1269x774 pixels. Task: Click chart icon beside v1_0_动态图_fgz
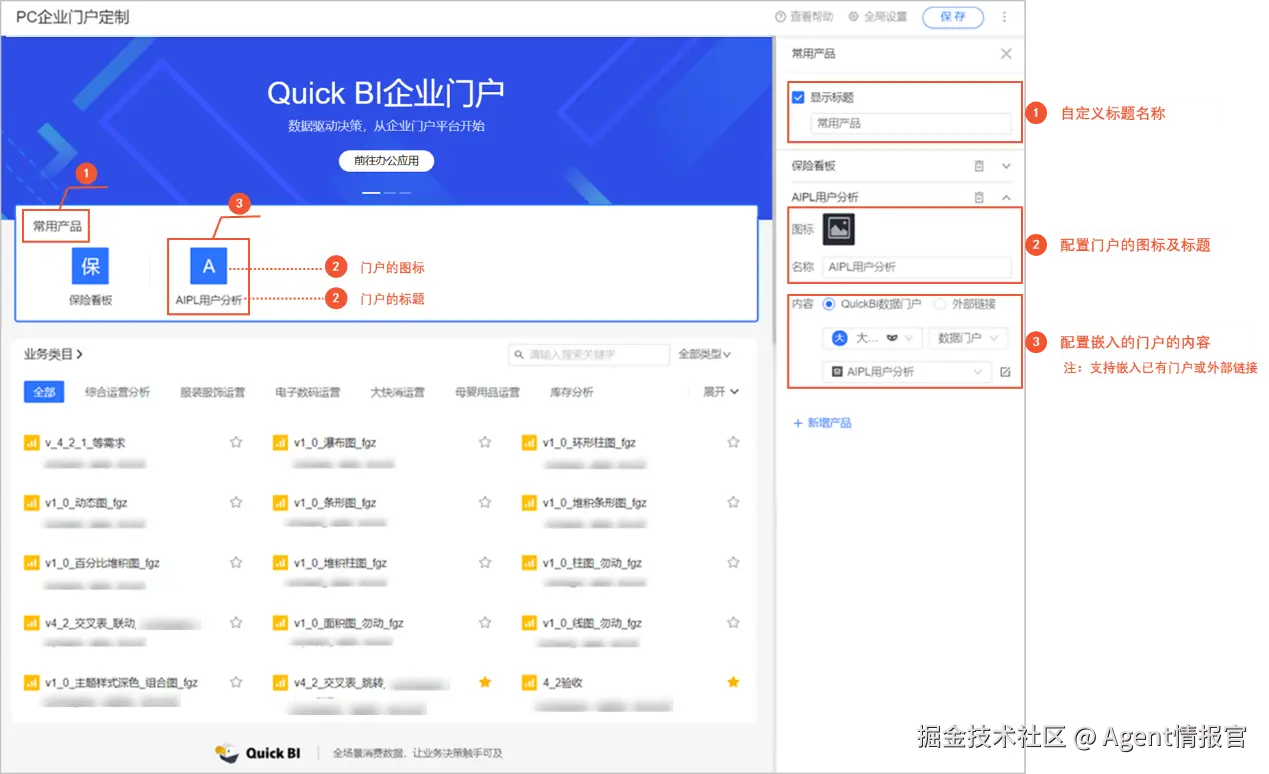(x=31, y=503)
